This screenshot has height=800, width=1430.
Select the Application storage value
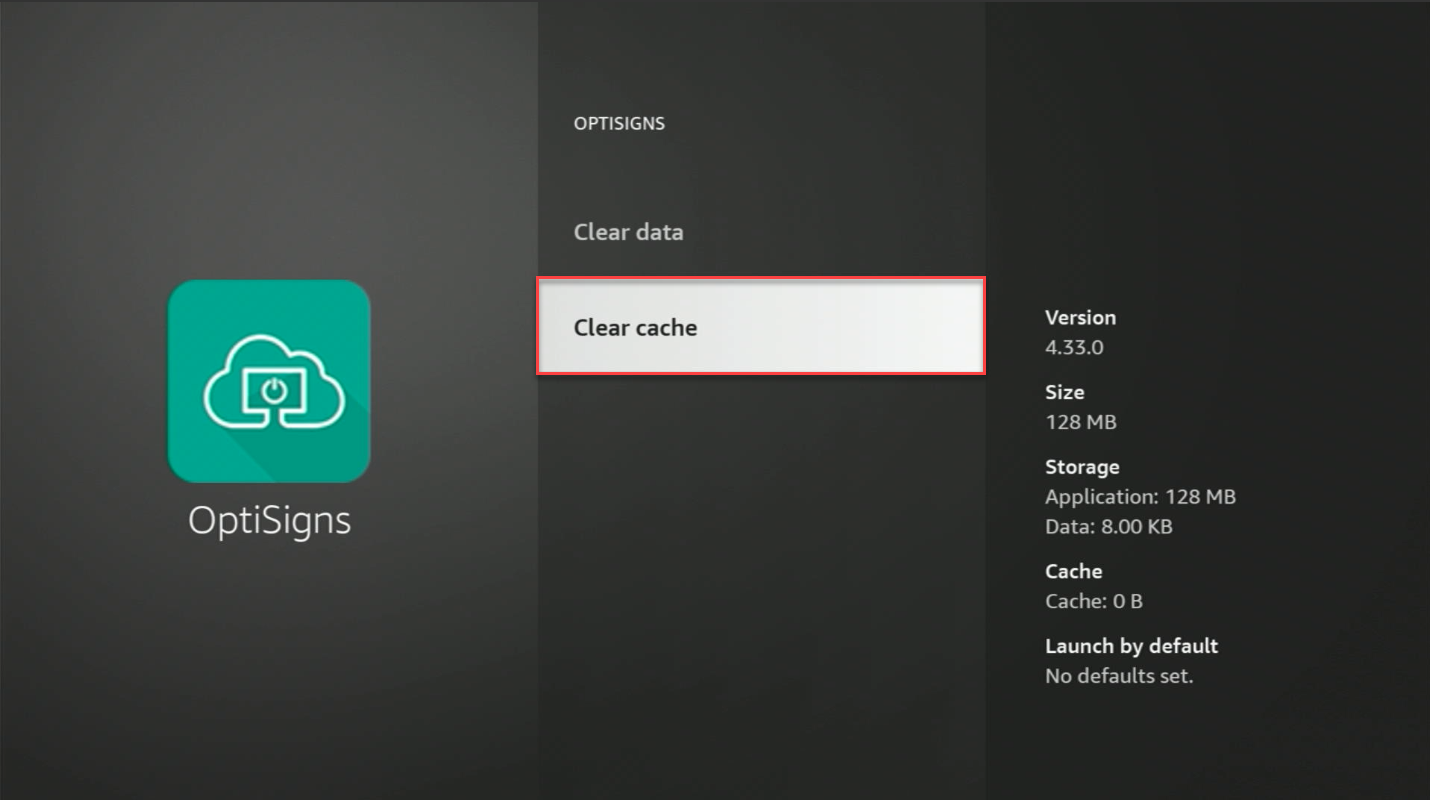point(1140,496)
